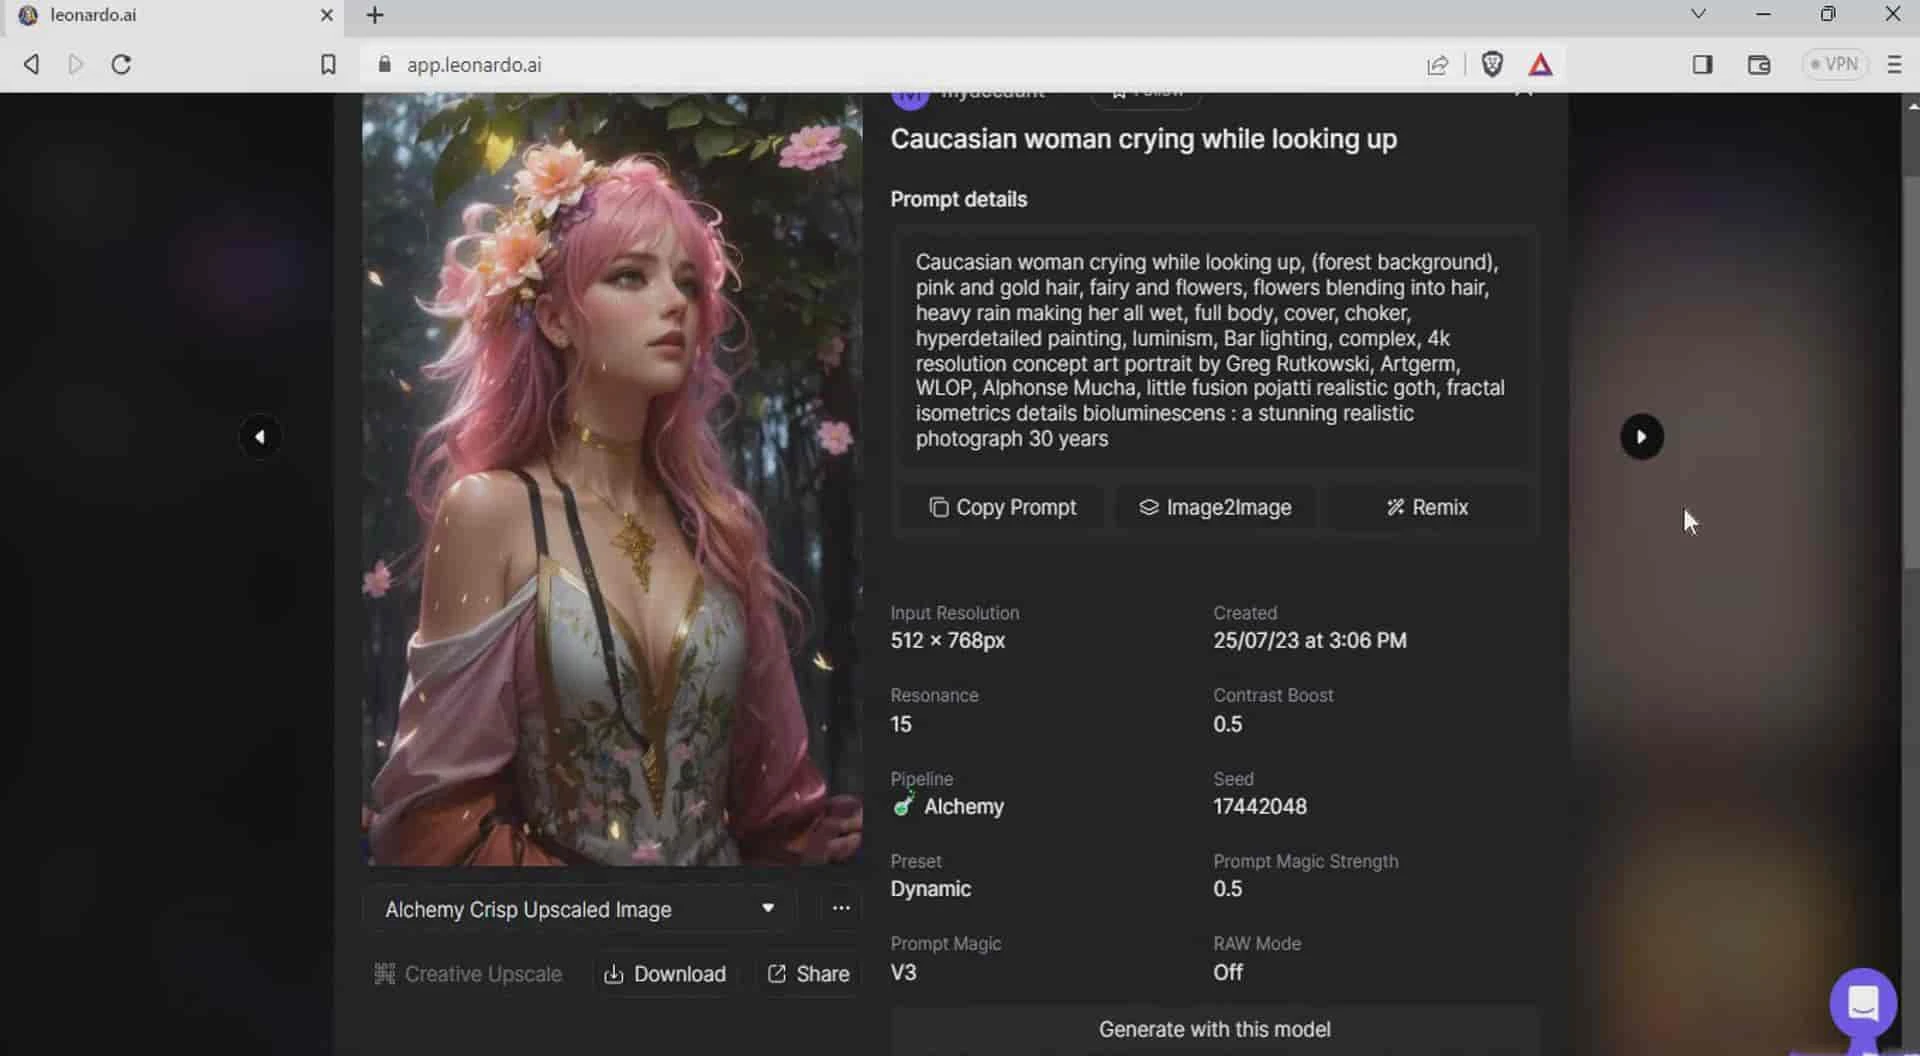Click the Brave Shields lion icon
The height and width of the screenshot is (1056, 1920).
[1491, 65]
